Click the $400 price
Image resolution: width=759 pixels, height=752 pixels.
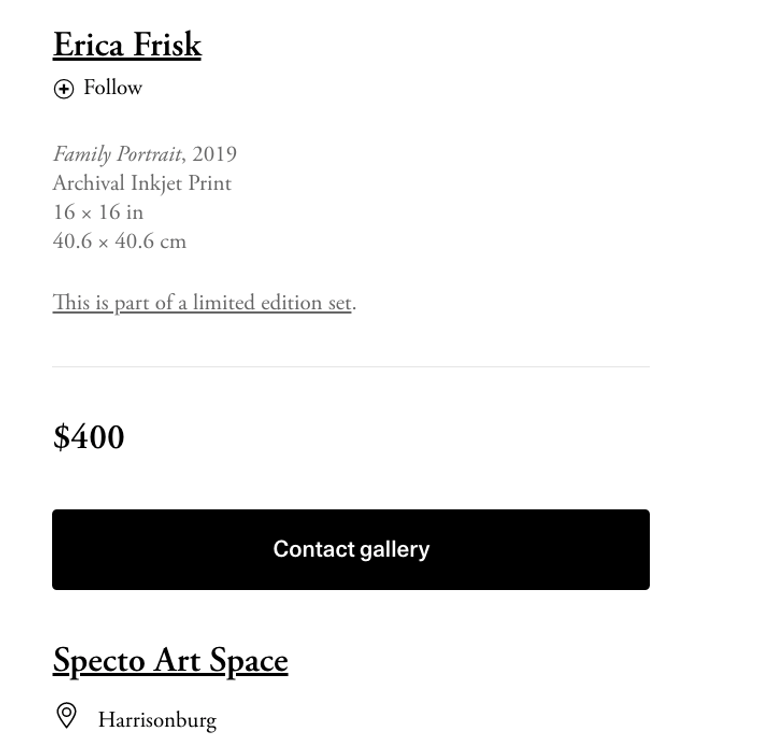pyautogui.click(x=89, y=437)
